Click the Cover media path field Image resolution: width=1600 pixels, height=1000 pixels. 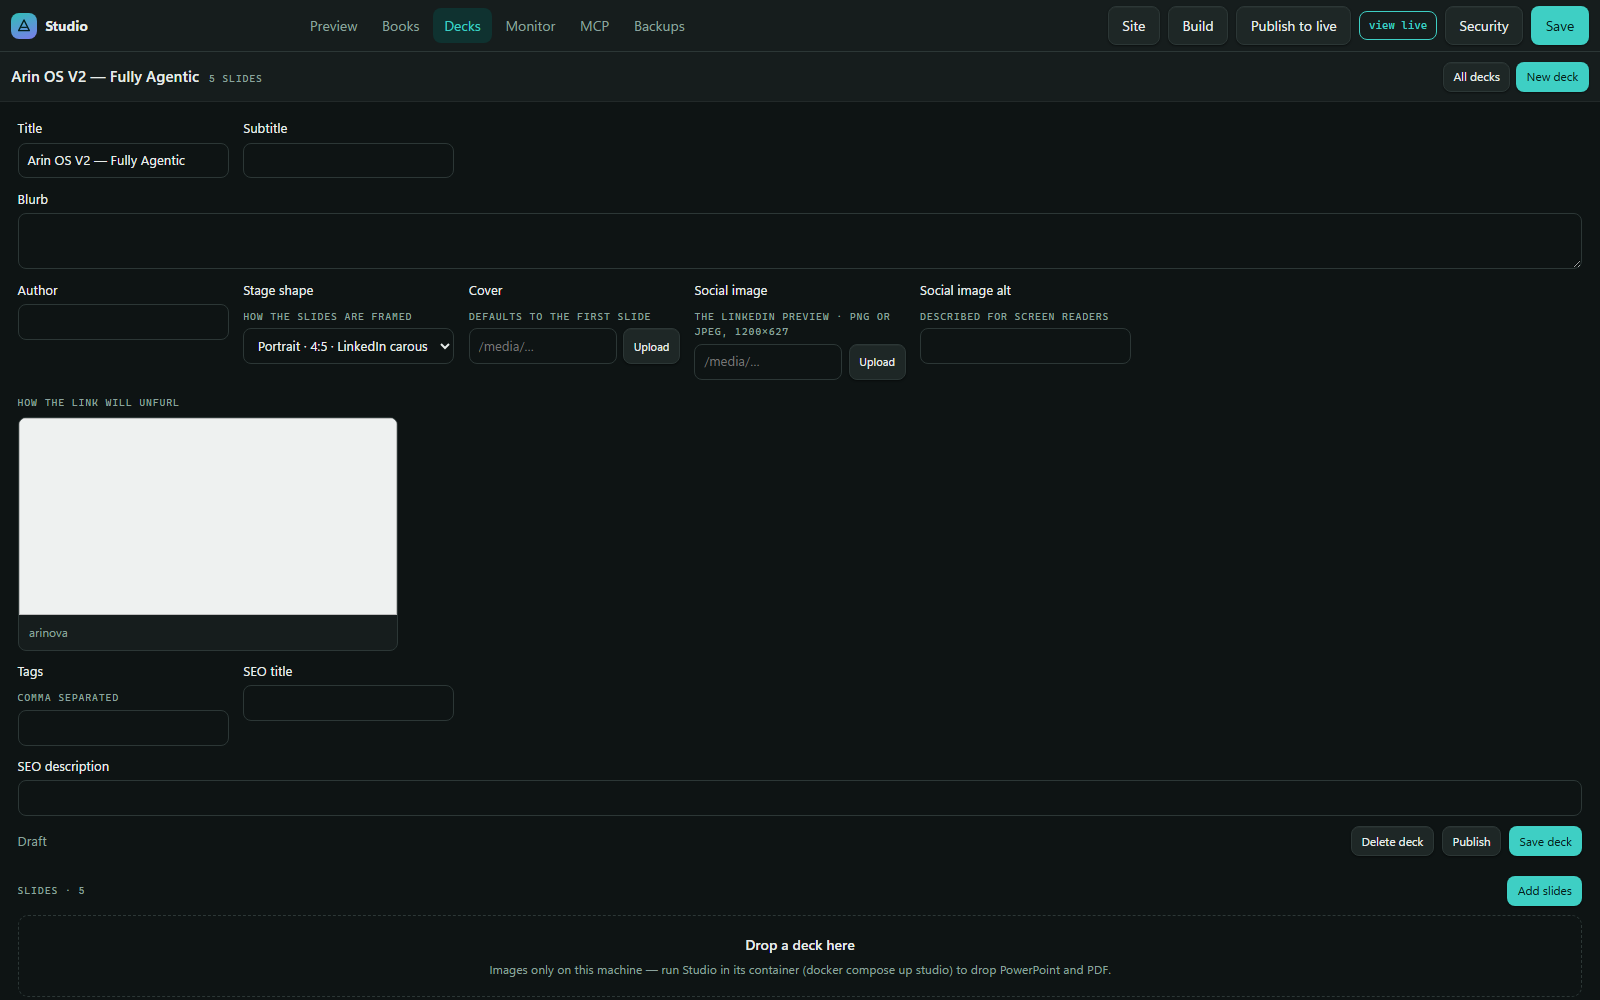pos(543,347)
